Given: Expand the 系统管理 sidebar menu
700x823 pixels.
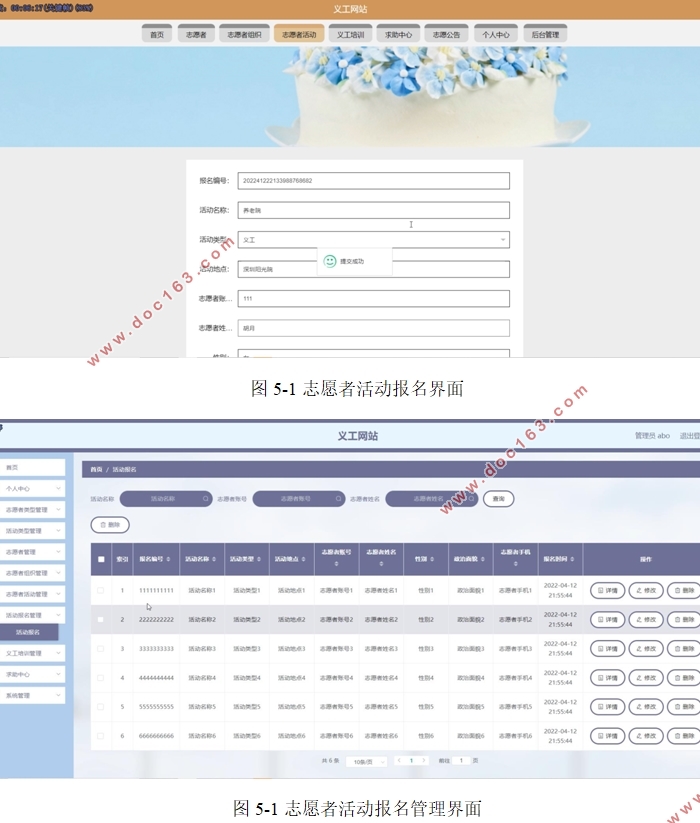Looking at the screenshot, I should pyautogui.click(x=32, y=695).
